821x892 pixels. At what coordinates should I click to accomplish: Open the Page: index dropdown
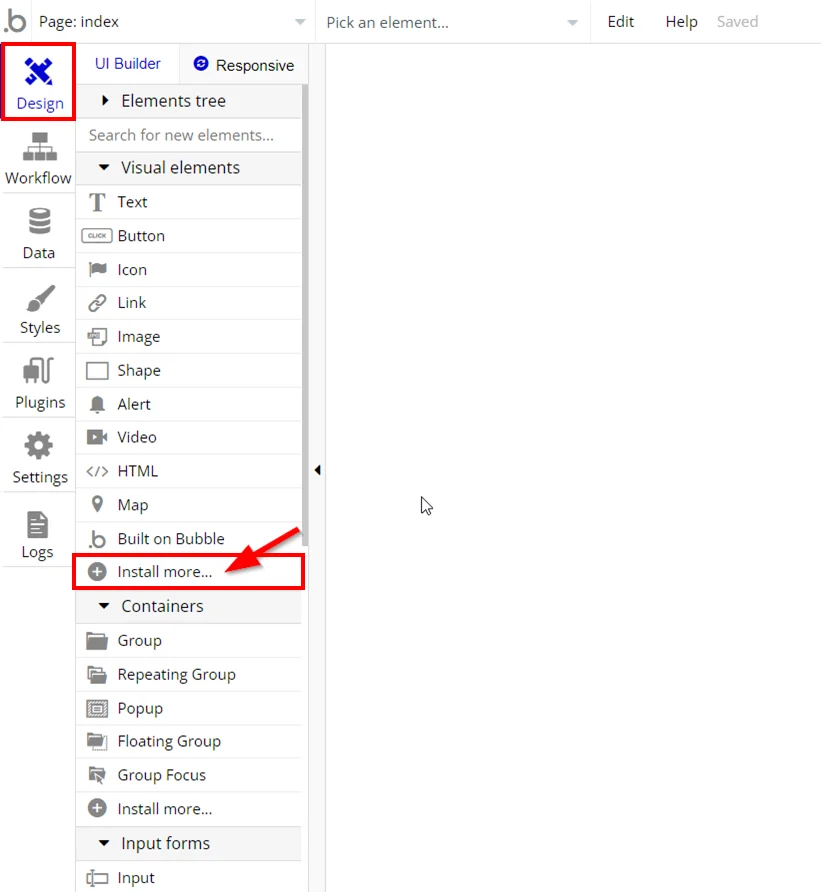click(x=172, y=22)
